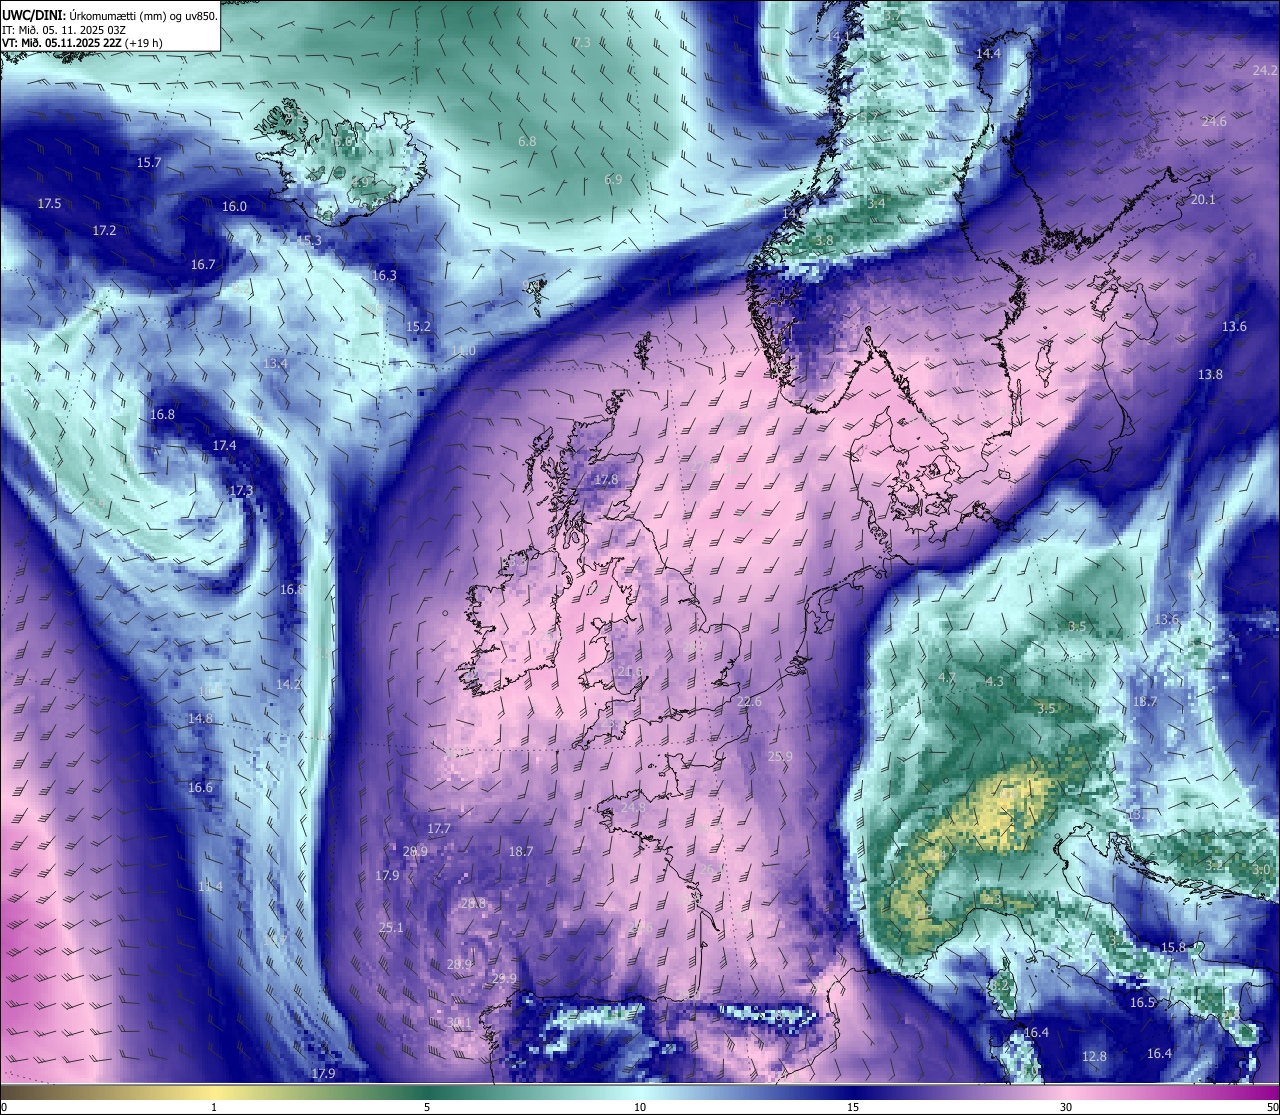Select the 14.4 value in the top right
Viewport: 1280px width, 1115px height.
[989, 53]
